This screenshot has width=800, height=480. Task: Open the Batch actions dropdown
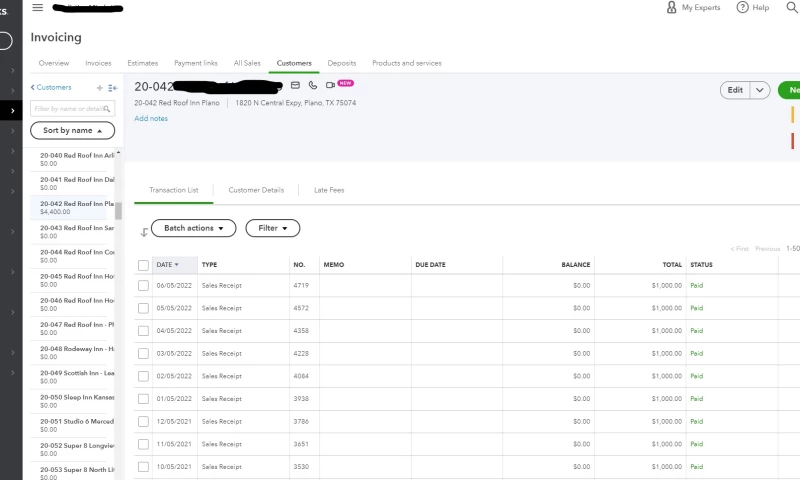[x=193, y=228]
